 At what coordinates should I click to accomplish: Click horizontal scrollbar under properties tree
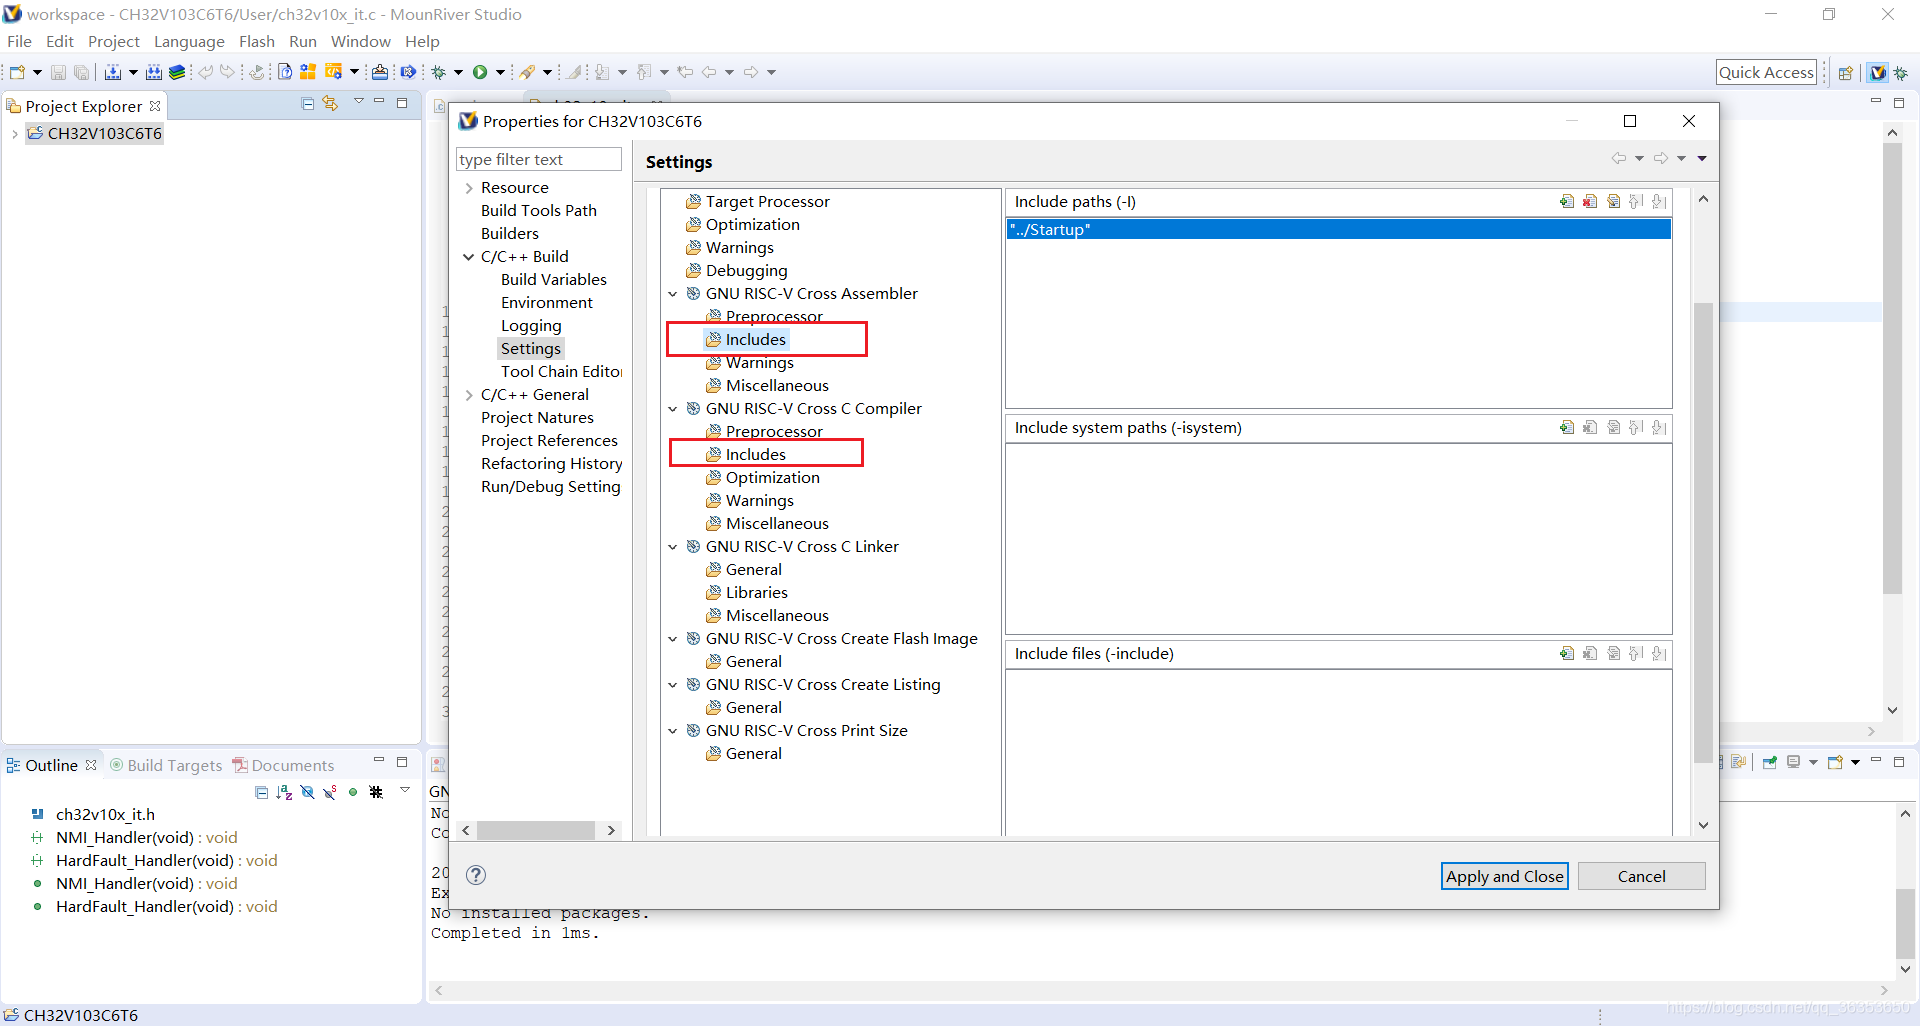pos(536,831)
